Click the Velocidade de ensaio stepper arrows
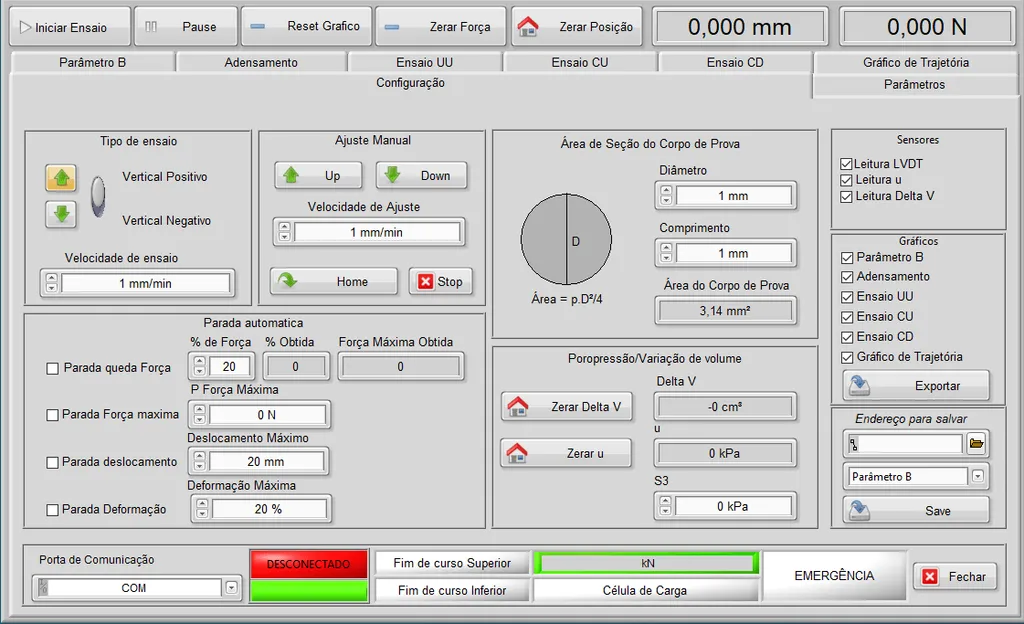This screenshot has height=624, width=1024. click(x=52, y=283)
